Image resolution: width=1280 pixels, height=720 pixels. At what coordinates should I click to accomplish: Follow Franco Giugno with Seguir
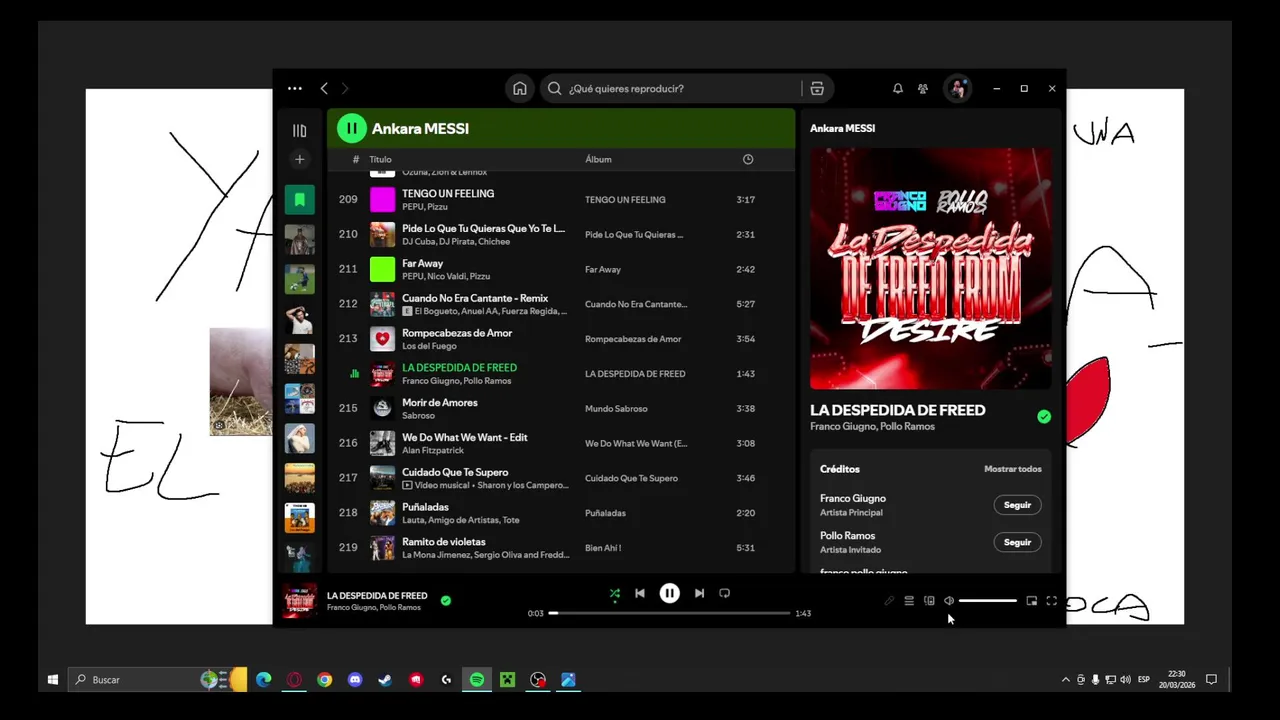[1017, 505]
